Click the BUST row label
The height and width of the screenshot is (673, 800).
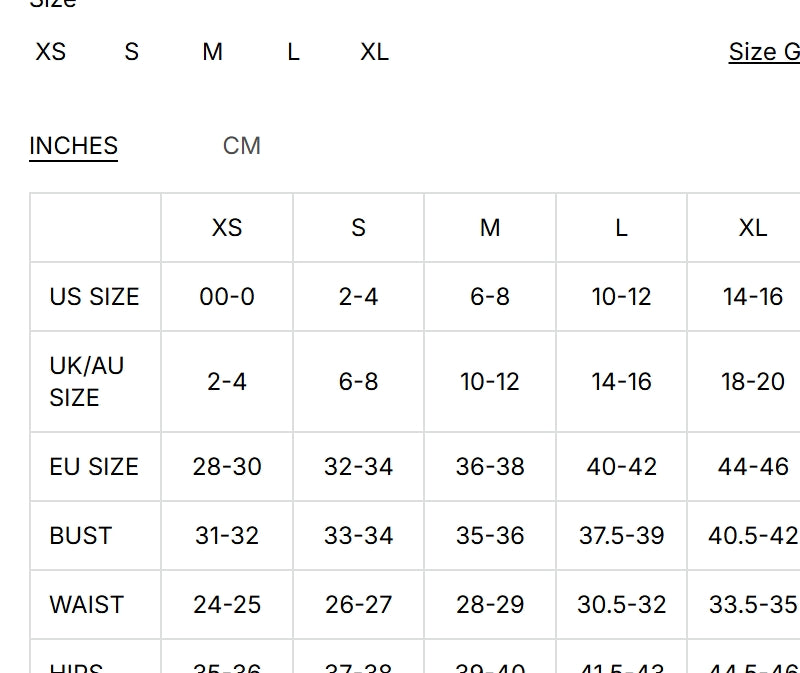(80, 536)
